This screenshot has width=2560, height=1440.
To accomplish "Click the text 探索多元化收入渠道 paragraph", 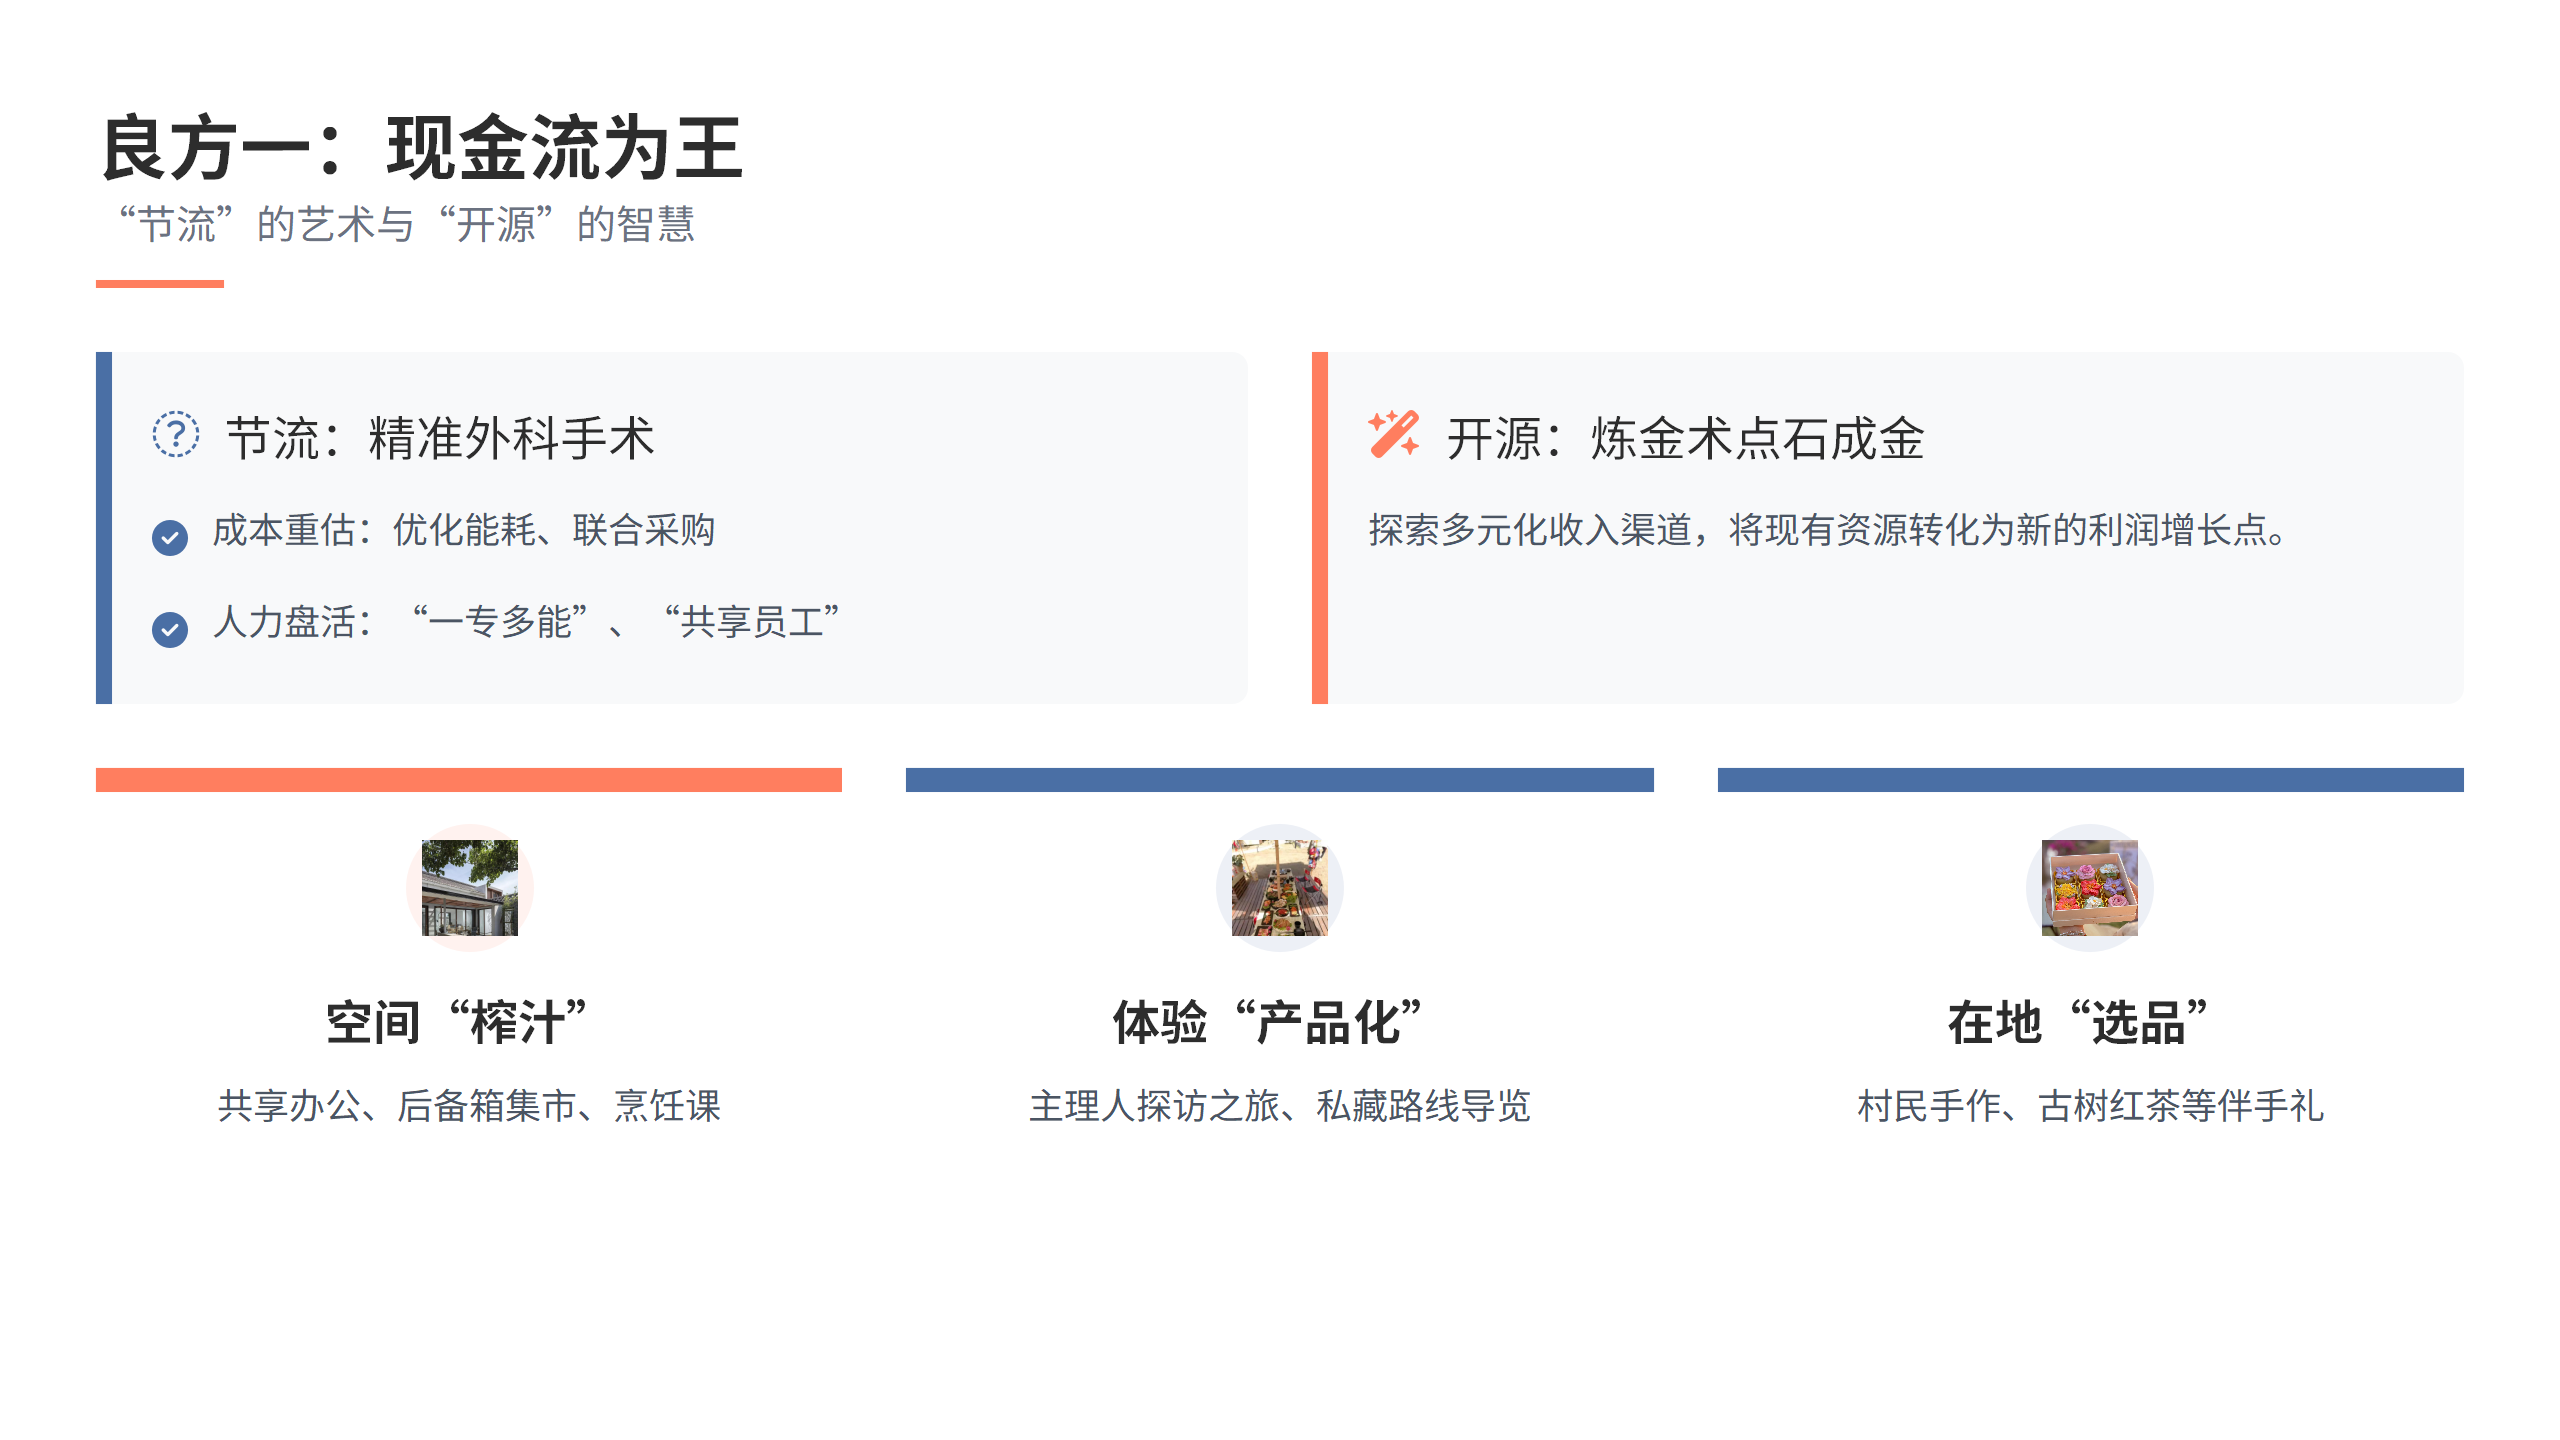I will pos(1826,530).
